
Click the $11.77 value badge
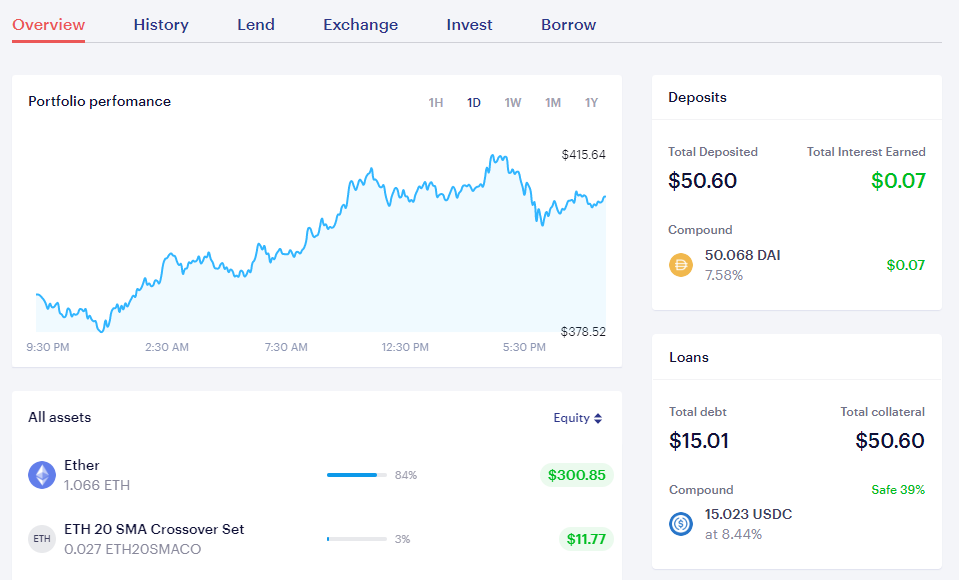[586, 539]
